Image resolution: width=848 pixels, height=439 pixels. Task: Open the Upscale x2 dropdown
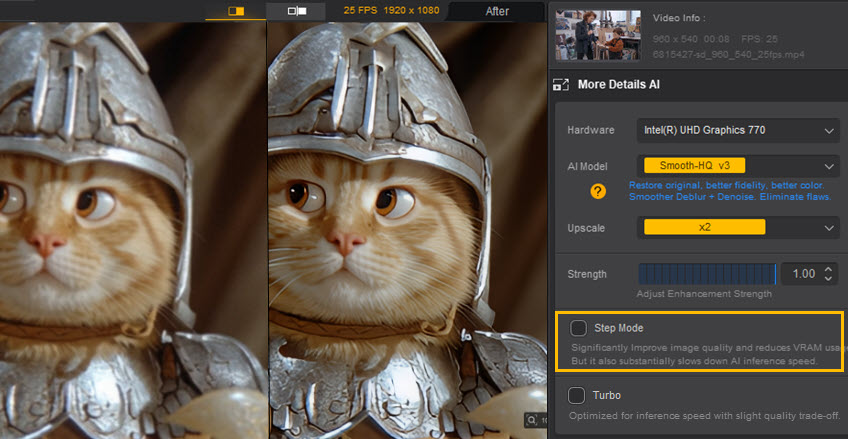pos(737,228)
